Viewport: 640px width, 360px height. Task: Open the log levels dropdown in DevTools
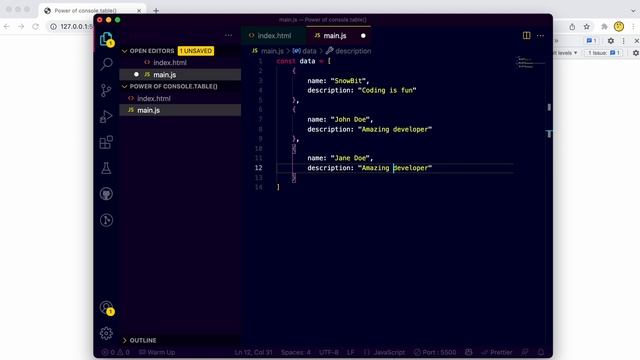point(566,53)
